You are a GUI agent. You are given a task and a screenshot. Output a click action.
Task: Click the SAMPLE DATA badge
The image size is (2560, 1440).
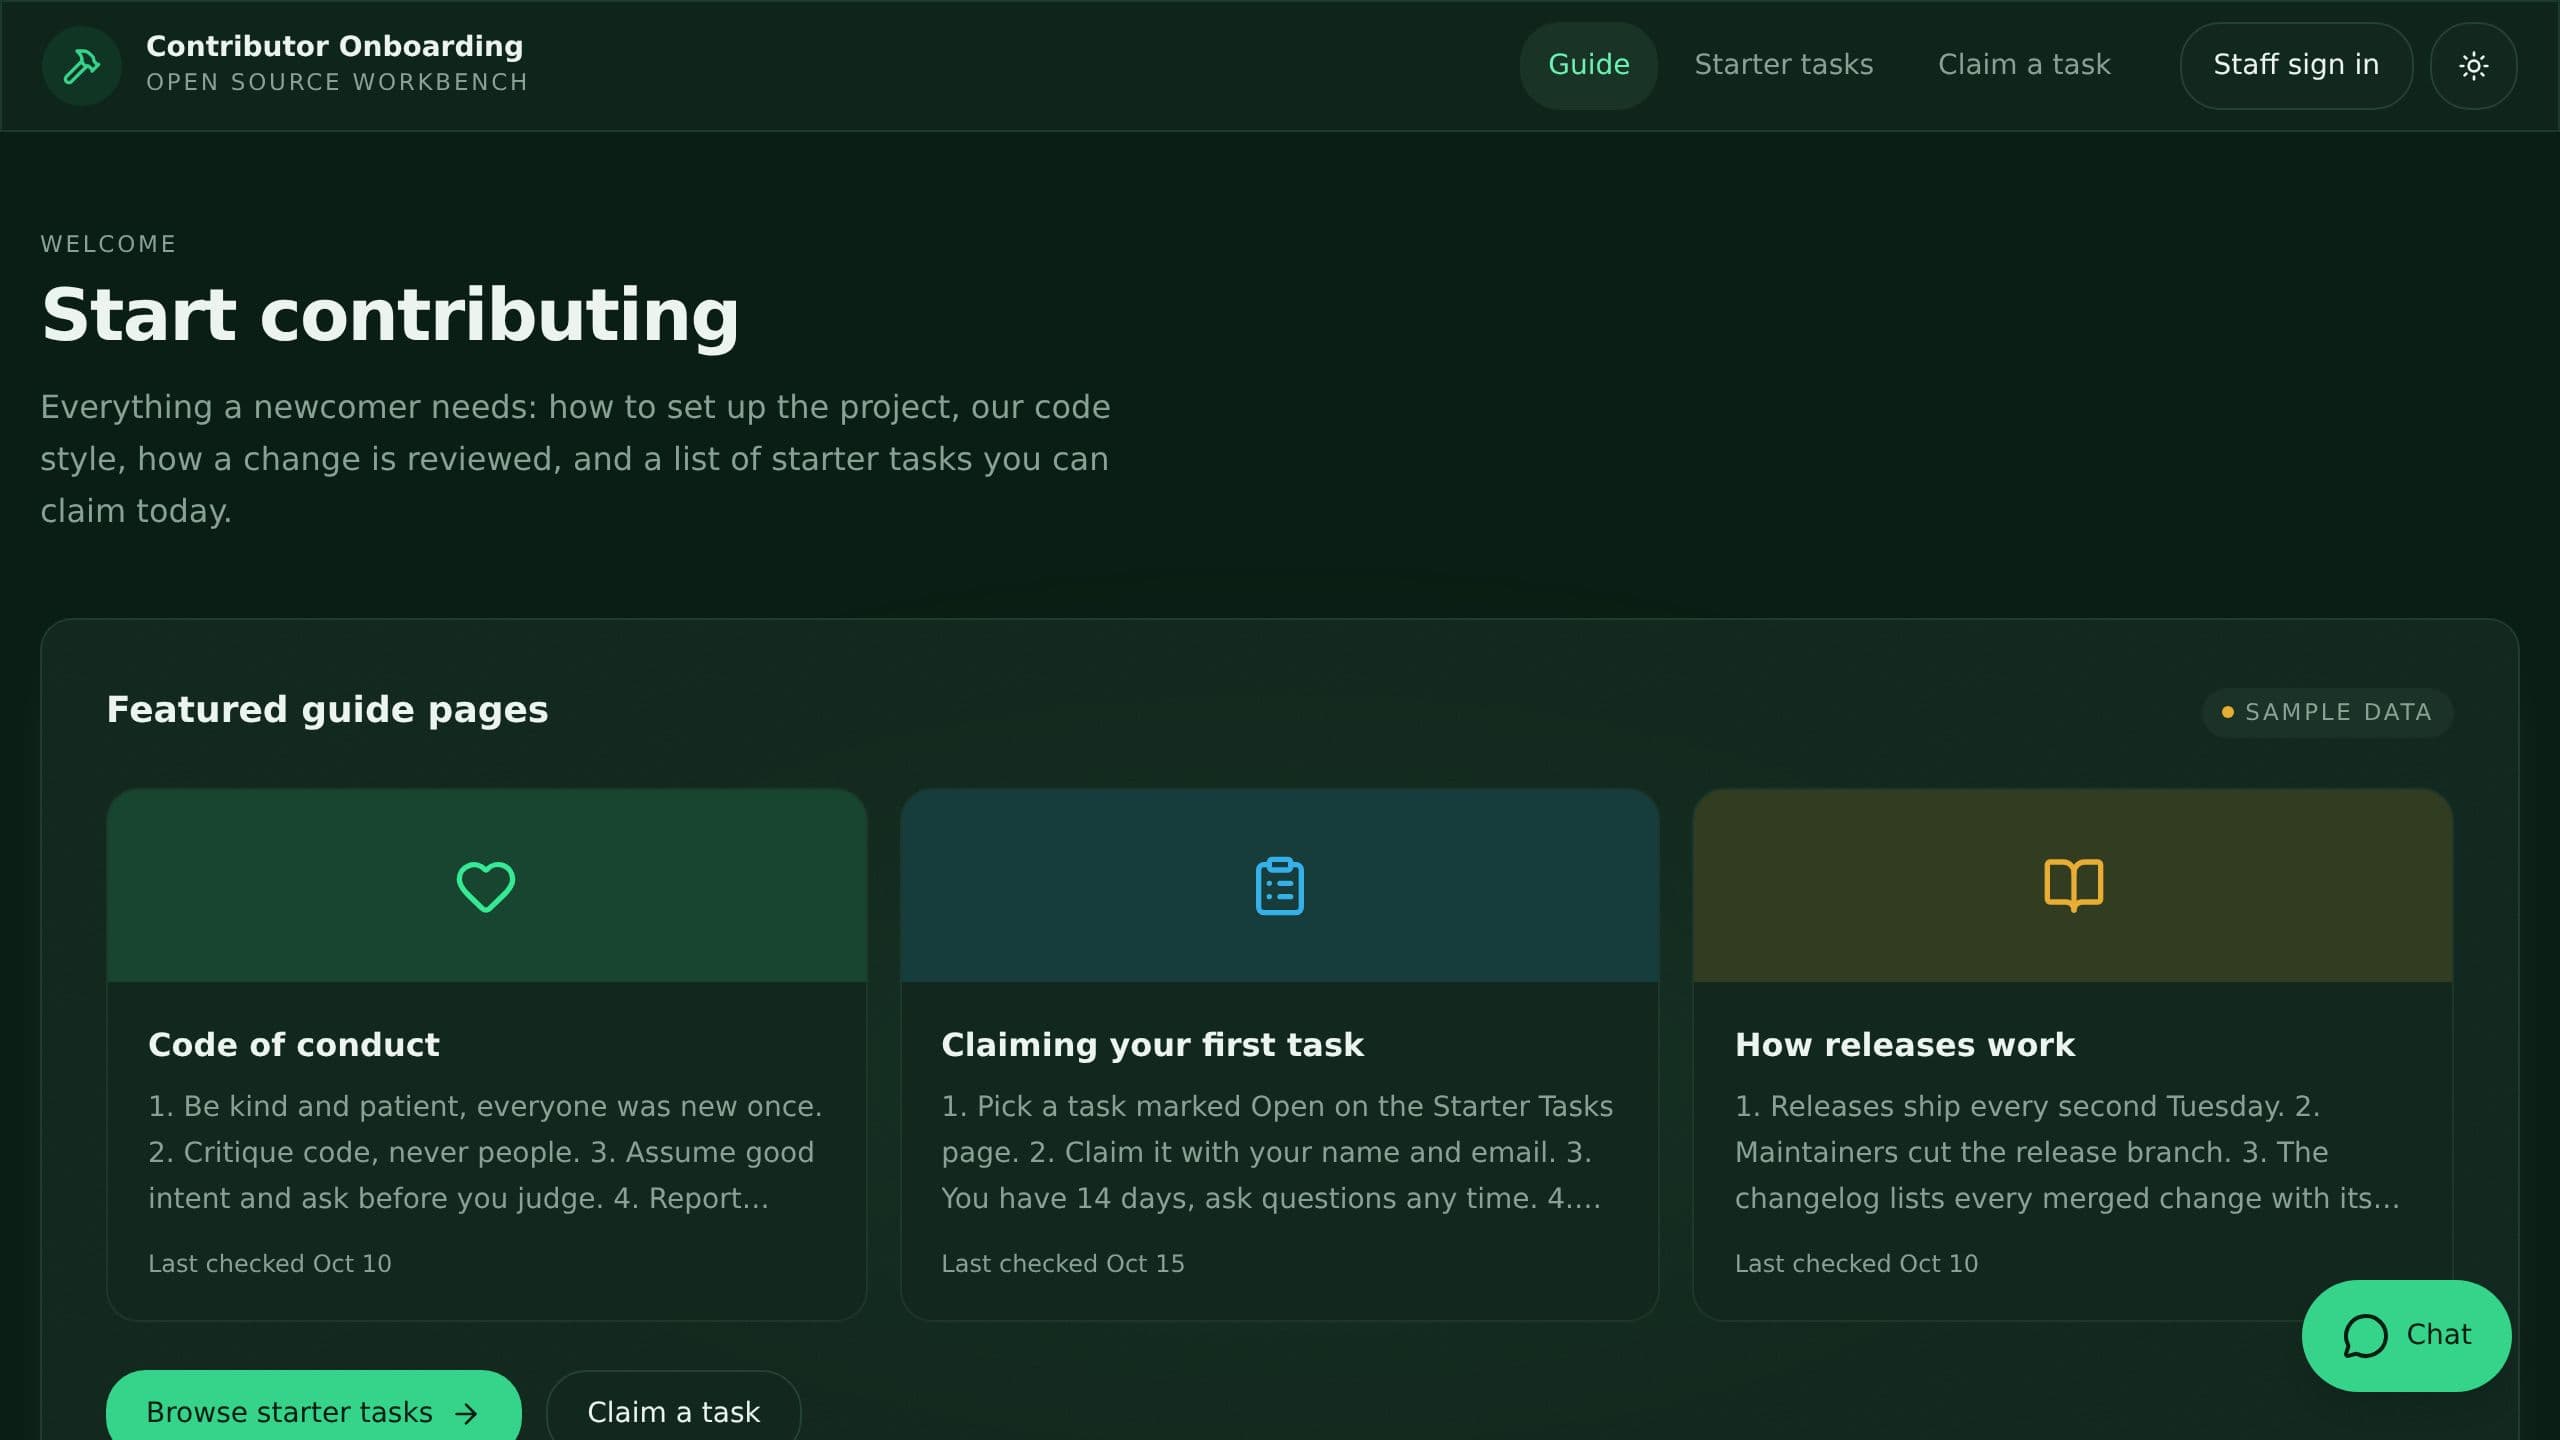(2327, 712)
